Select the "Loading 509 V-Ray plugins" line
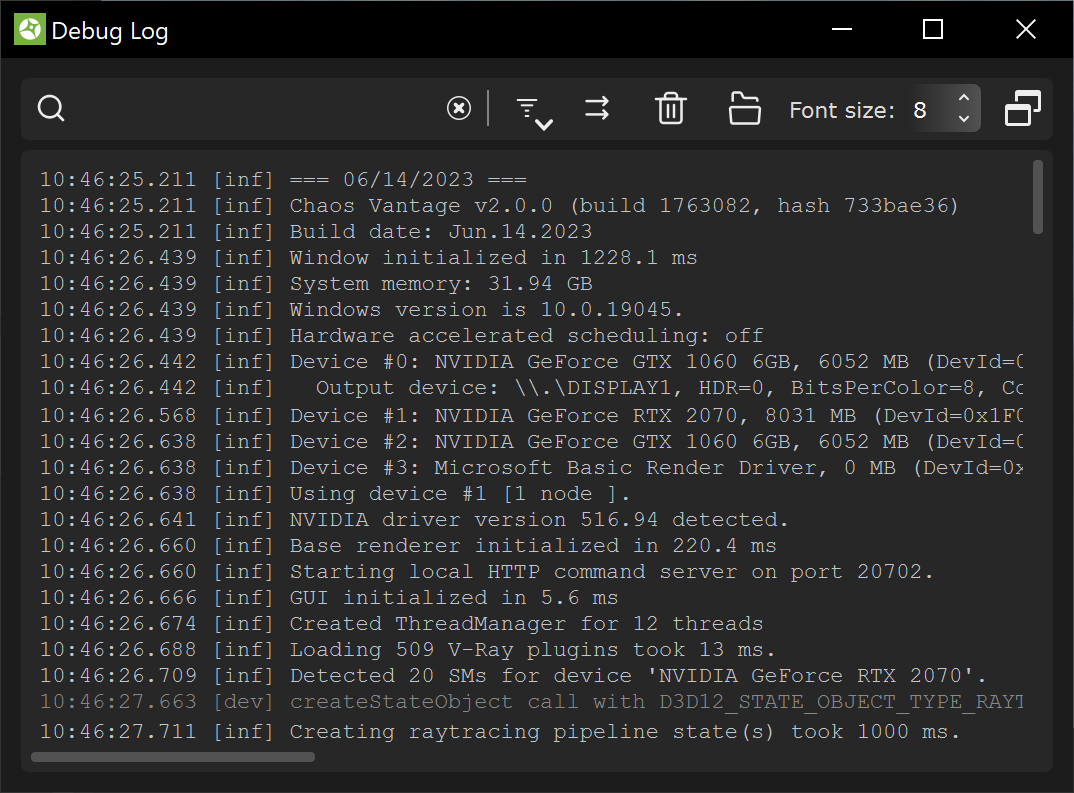 coord(408,650)
